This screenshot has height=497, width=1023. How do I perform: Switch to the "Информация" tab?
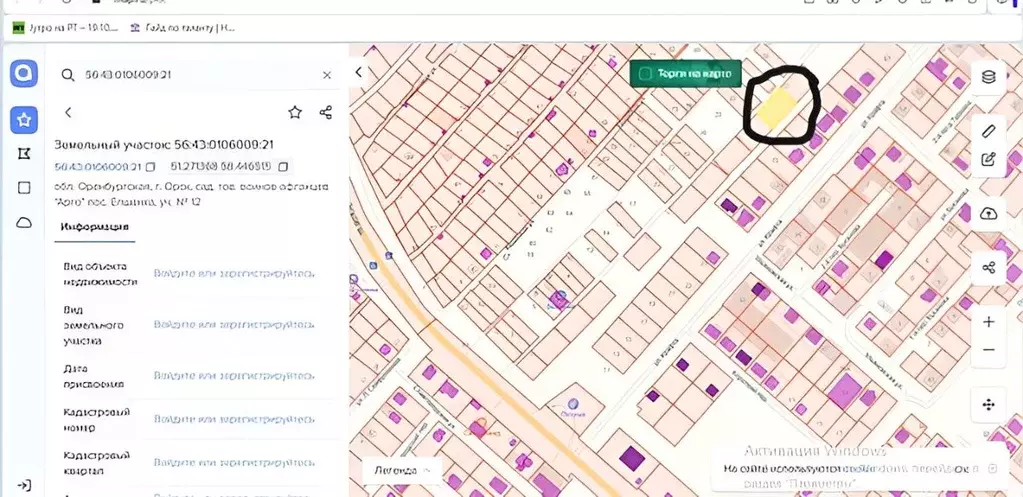94,226
